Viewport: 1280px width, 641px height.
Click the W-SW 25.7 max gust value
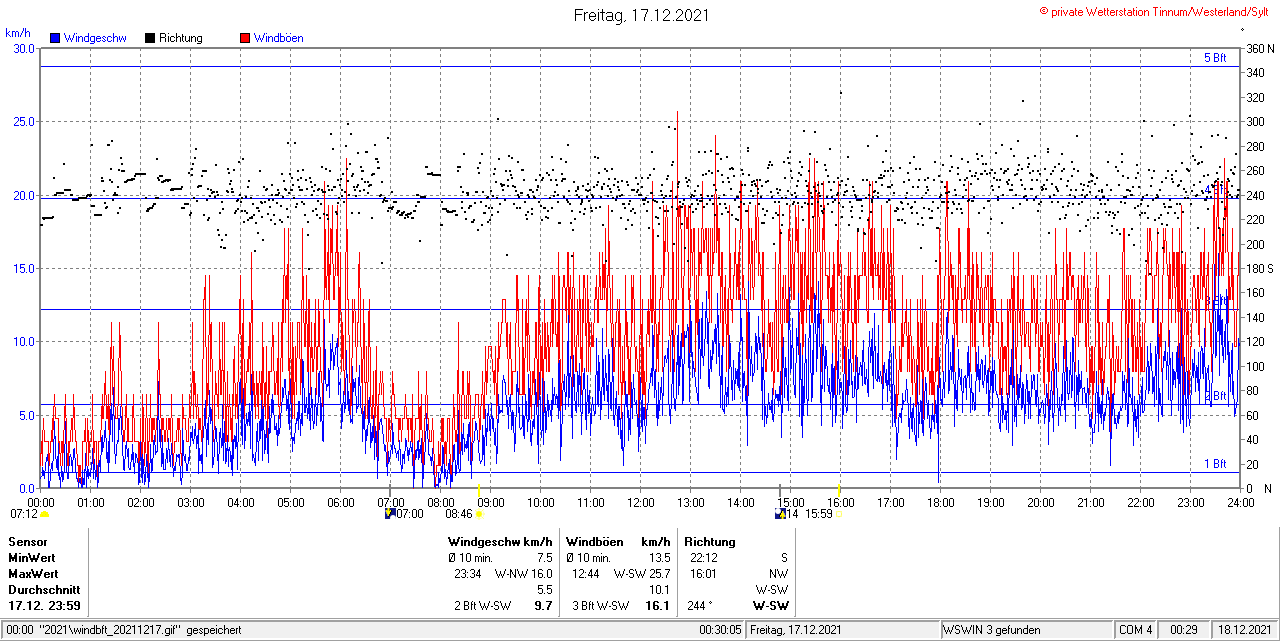point(641,573)
